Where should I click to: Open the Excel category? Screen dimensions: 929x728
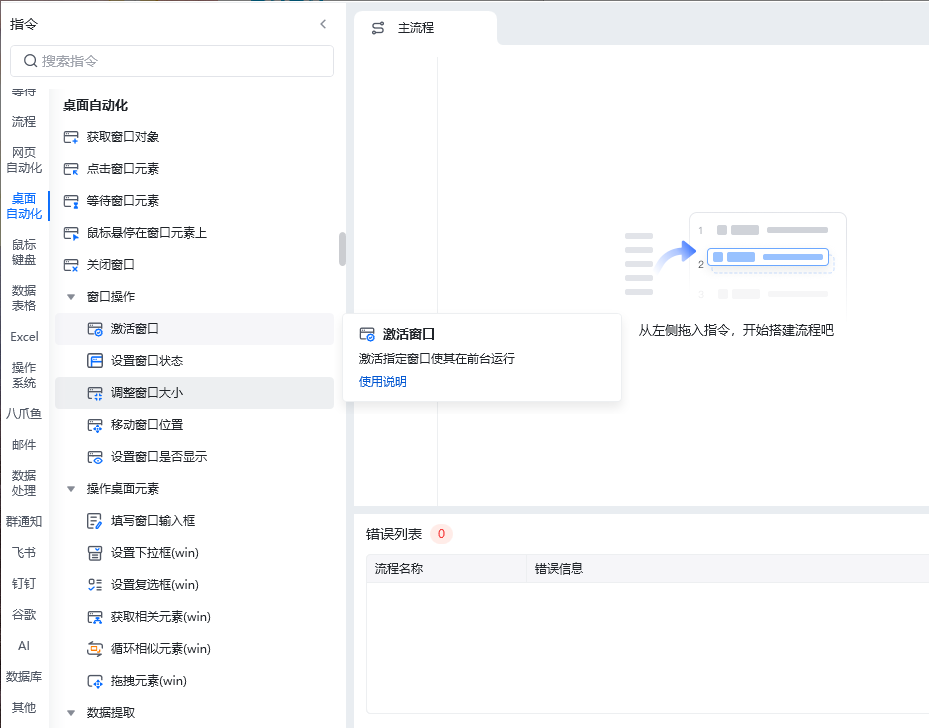click(24, 337)
